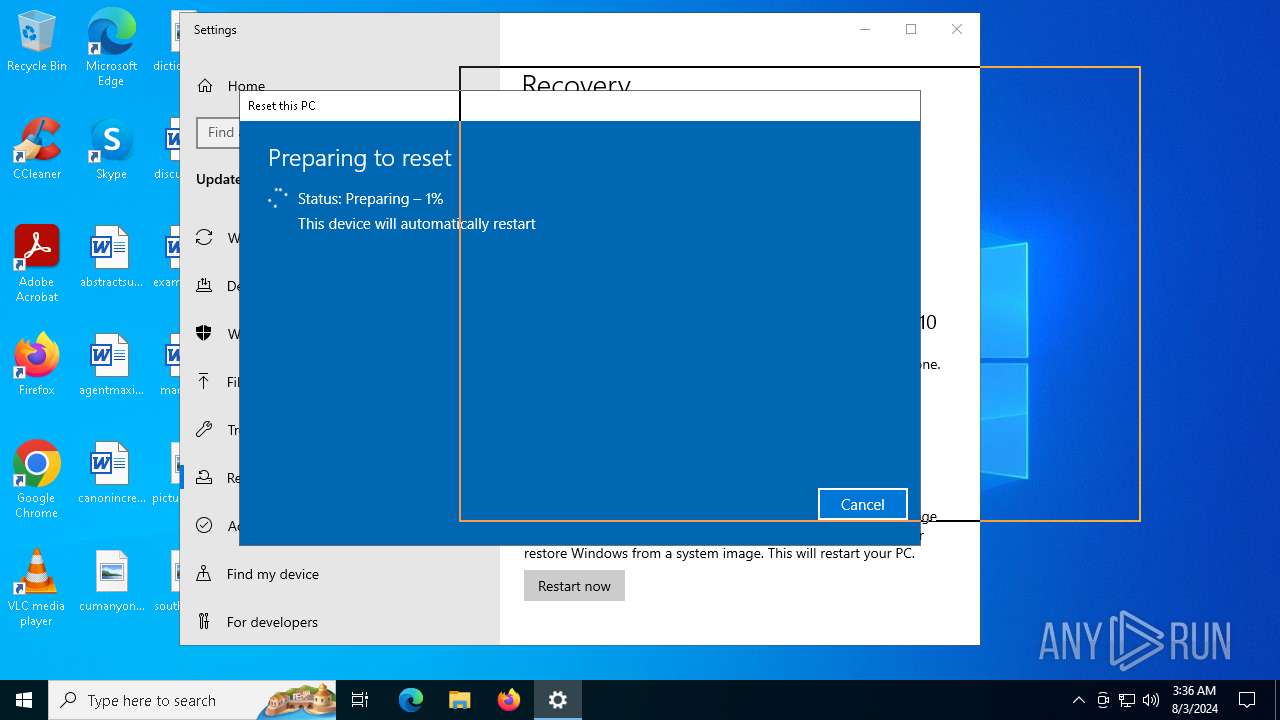
Task: Click the For developers tools icon
Action: 204,622
